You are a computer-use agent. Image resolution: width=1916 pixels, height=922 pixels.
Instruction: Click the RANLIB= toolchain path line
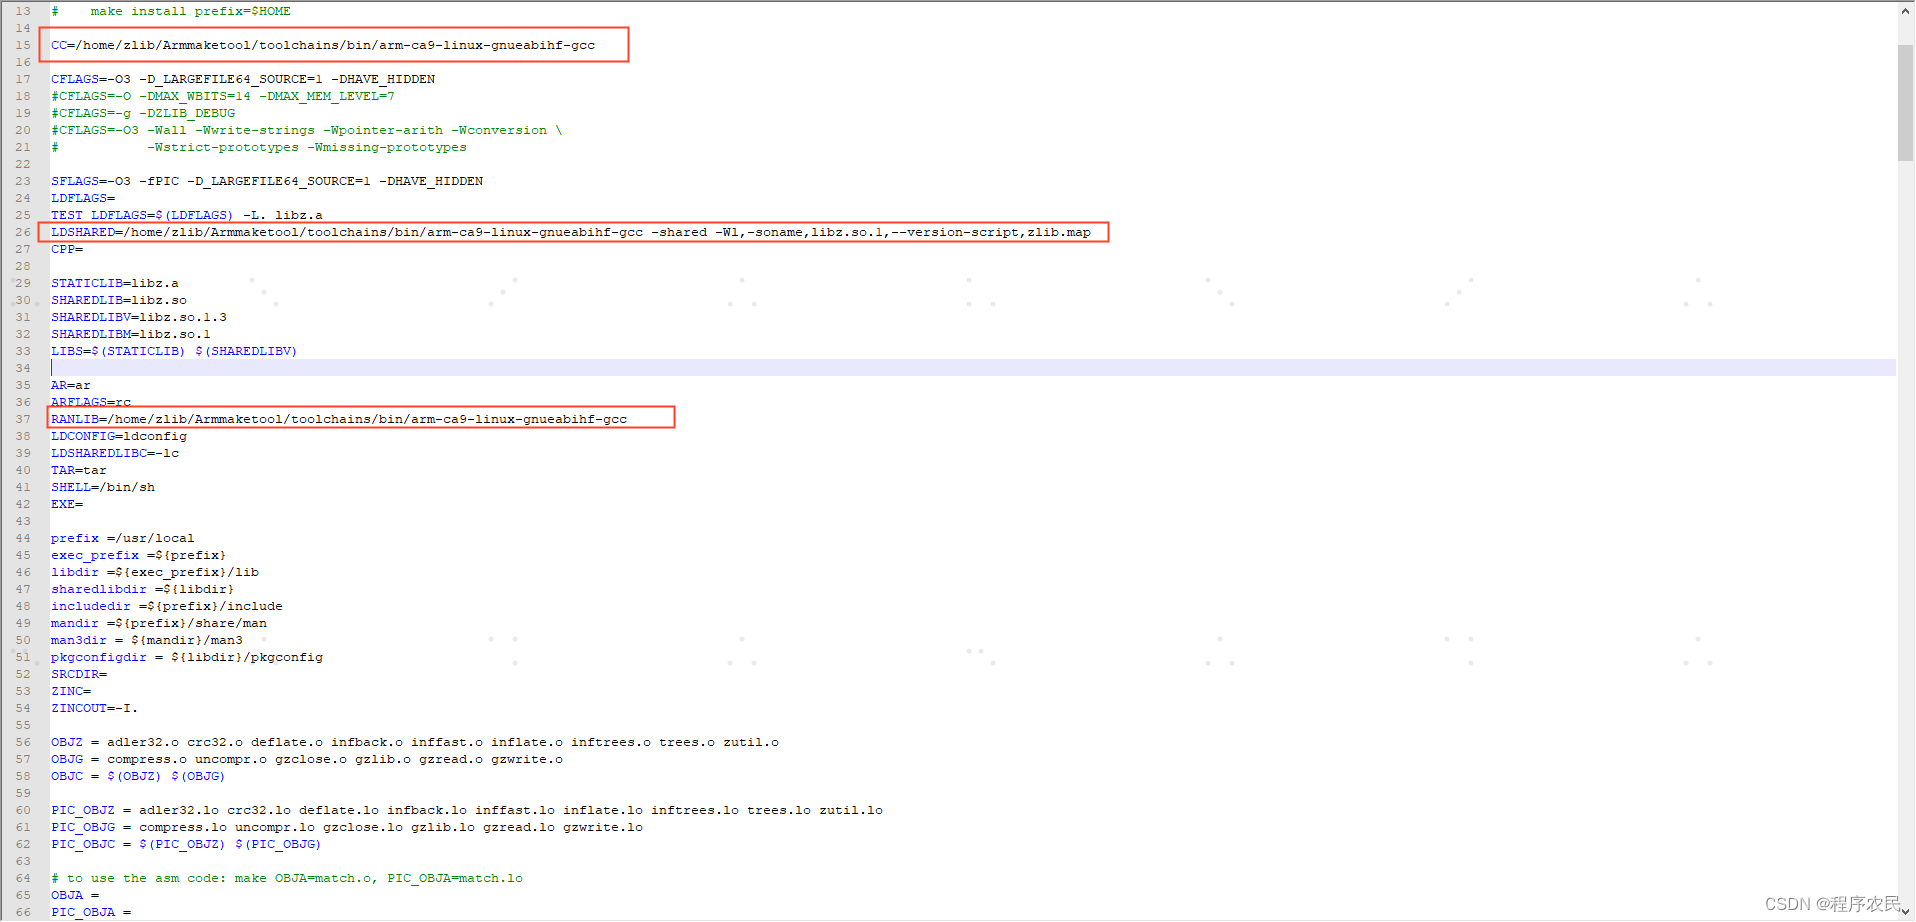click(x=339, y=419)
